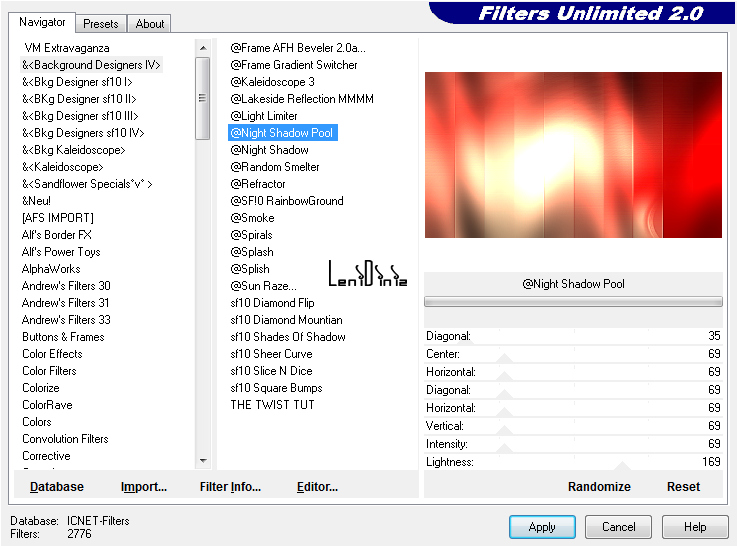This screenshot has width=737, height=546.
Task: Open Filter Info... for selected filter
Action: [x=230, y=487]
